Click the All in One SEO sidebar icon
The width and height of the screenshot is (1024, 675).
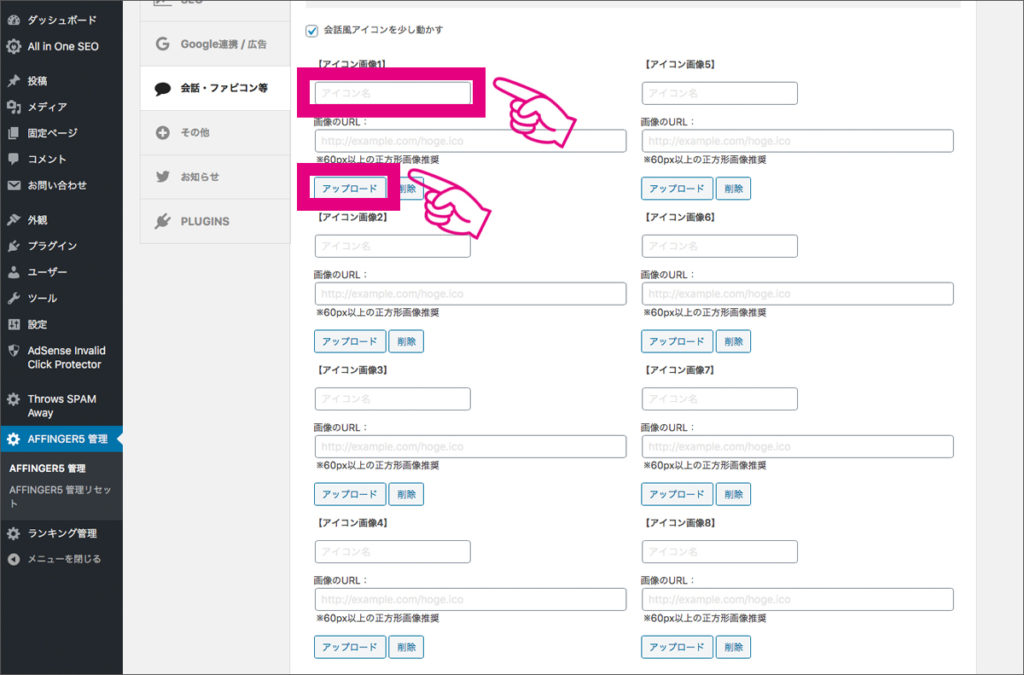click(x=12, y=45)
